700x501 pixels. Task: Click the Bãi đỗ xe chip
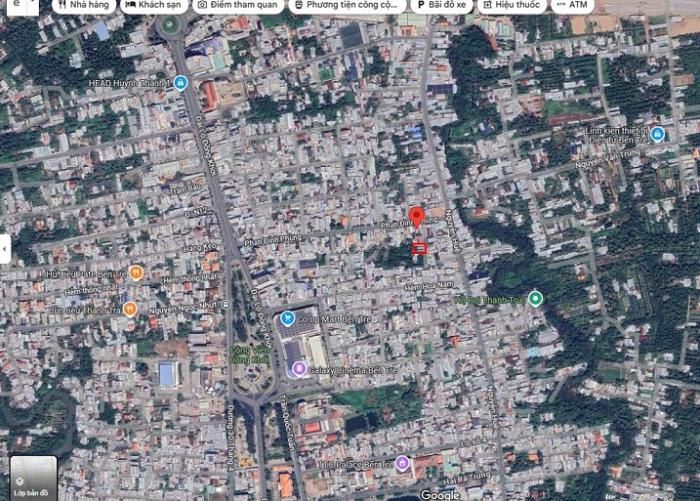(x=440, y=5)
